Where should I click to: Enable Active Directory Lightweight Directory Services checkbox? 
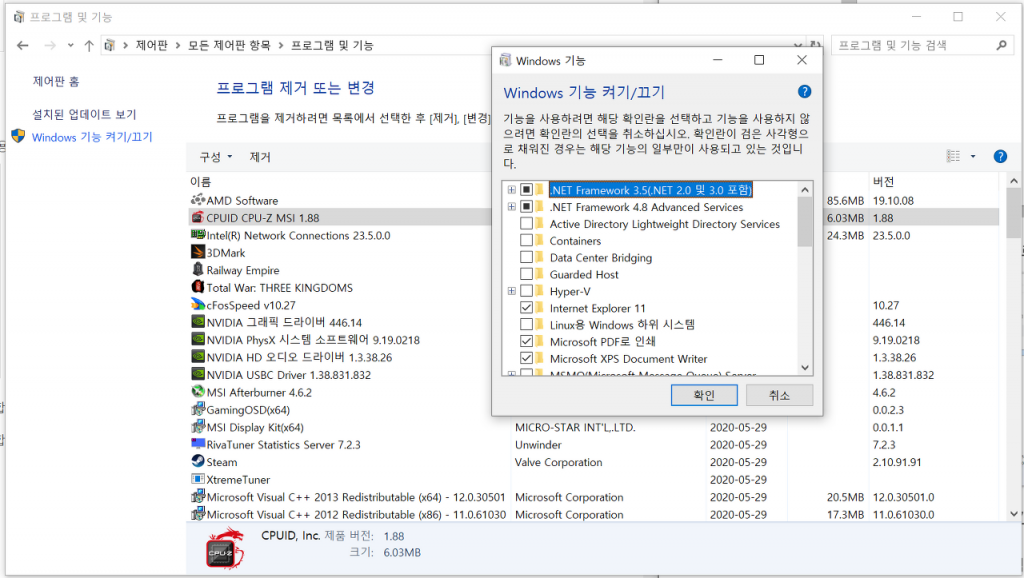tap(526, 224)
